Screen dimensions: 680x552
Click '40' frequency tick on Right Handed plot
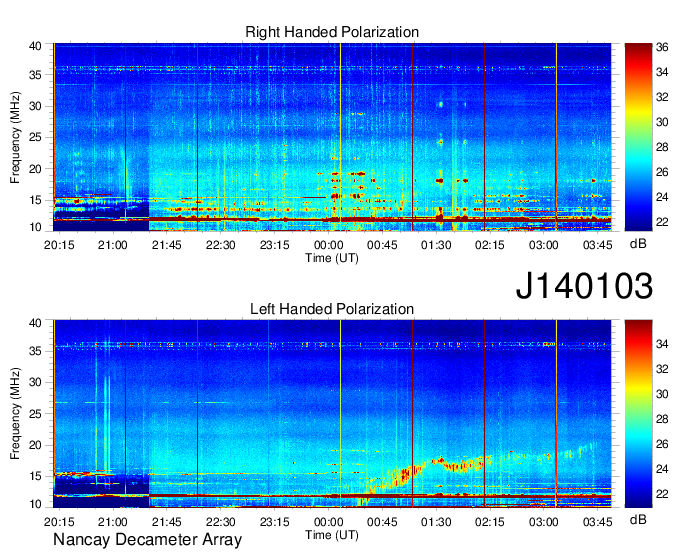[36, 46]
